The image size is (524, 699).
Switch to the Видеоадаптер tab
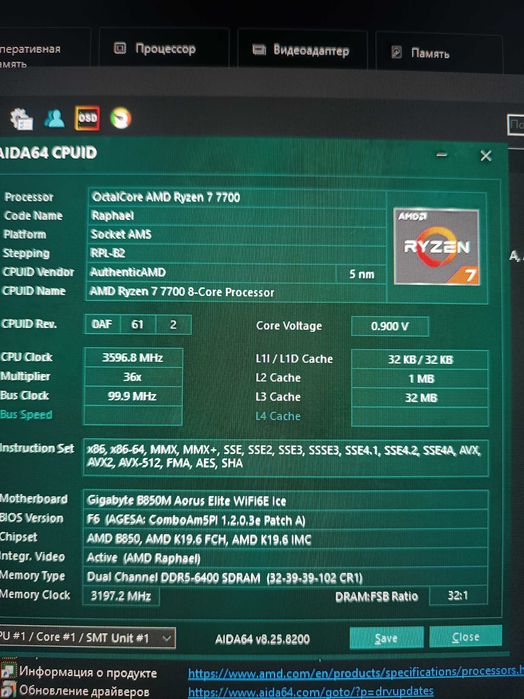[x=302, y=49]
